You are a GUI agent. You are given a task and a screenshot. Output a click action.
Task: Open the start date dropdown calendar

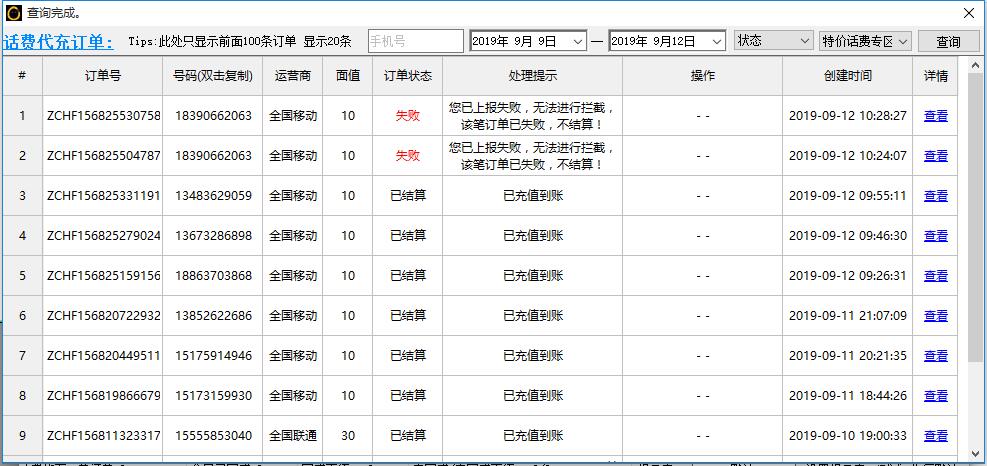pos(578,42)
